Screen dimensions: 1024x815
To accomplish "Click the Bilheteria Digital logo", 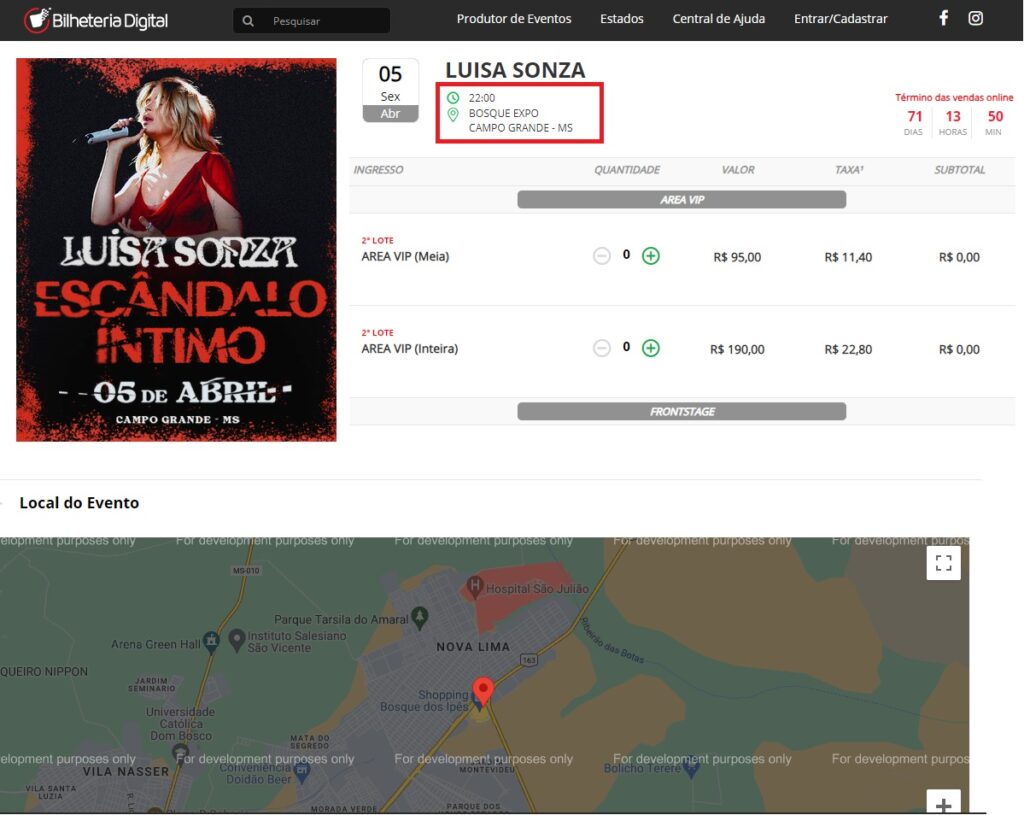I will coord(96,20).
